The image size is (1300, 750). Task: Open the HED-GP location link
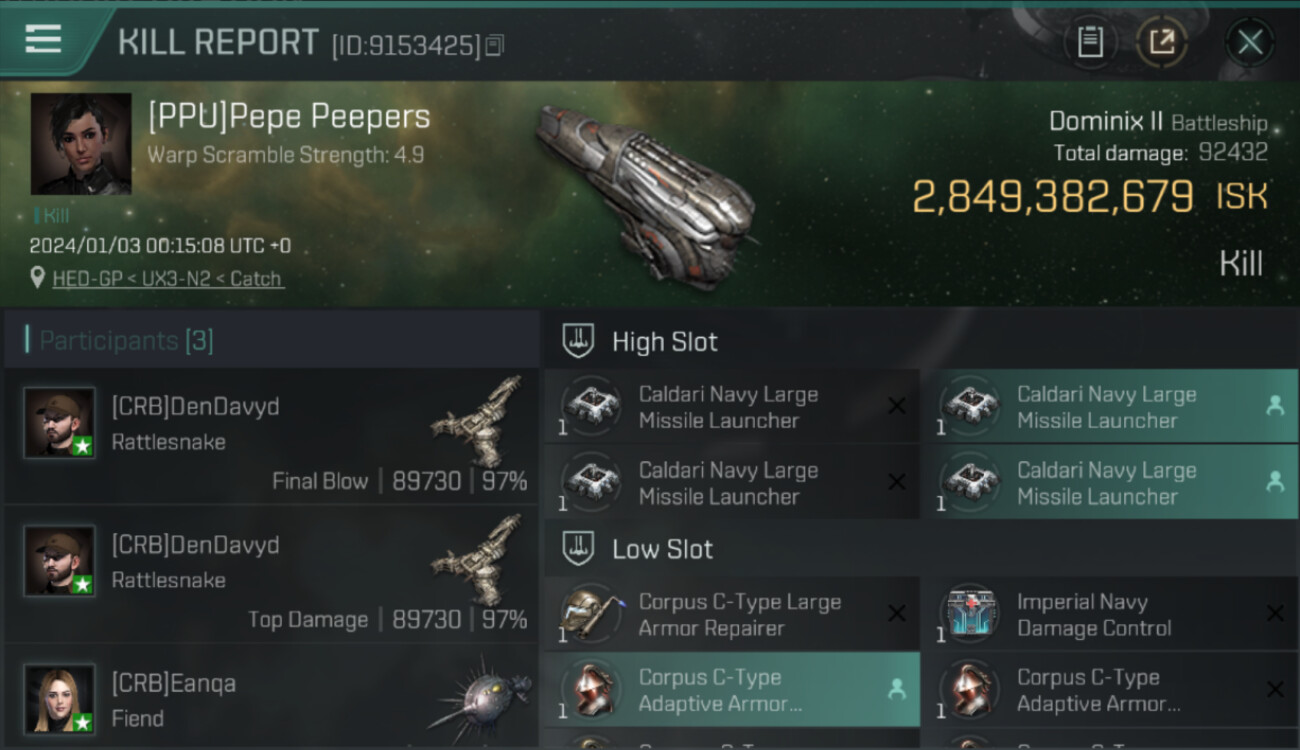pyautogui.click(x=167, y=279)
